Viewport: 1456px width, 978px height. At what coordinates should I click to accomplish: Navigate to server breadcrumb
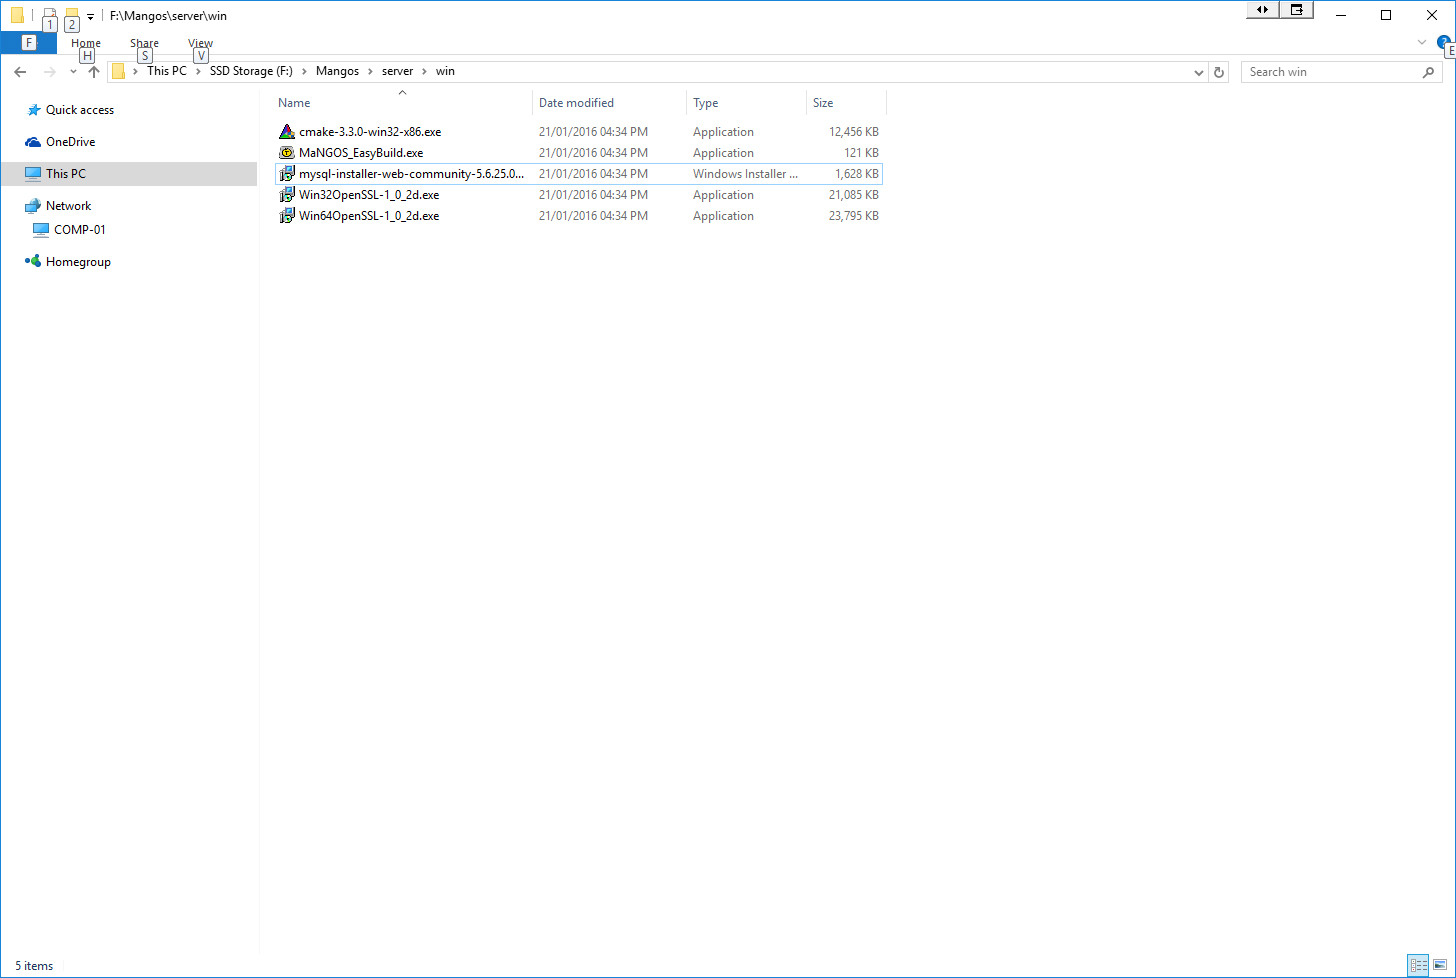[397, 72]
